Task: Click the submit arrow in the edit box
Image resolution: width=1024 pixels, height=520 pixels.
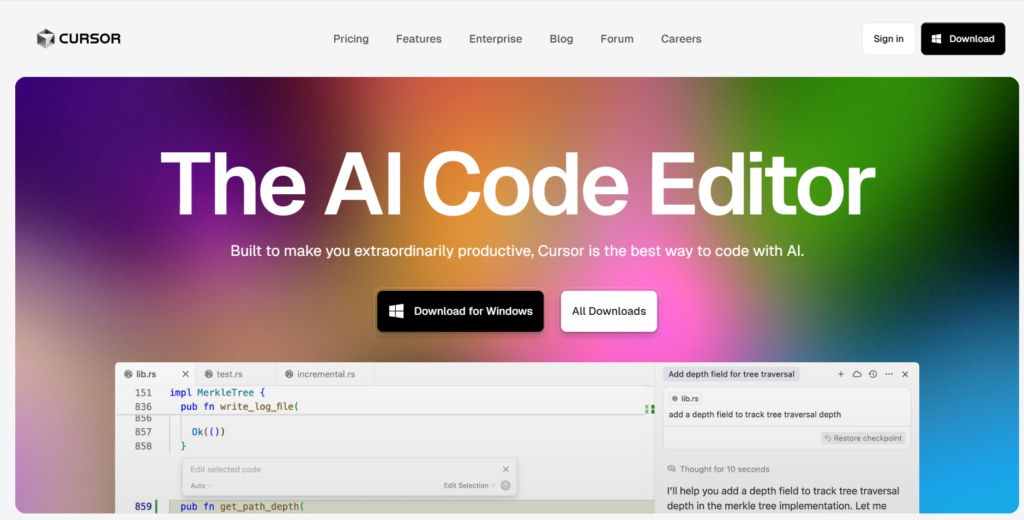Action: [x=505, y=485]
